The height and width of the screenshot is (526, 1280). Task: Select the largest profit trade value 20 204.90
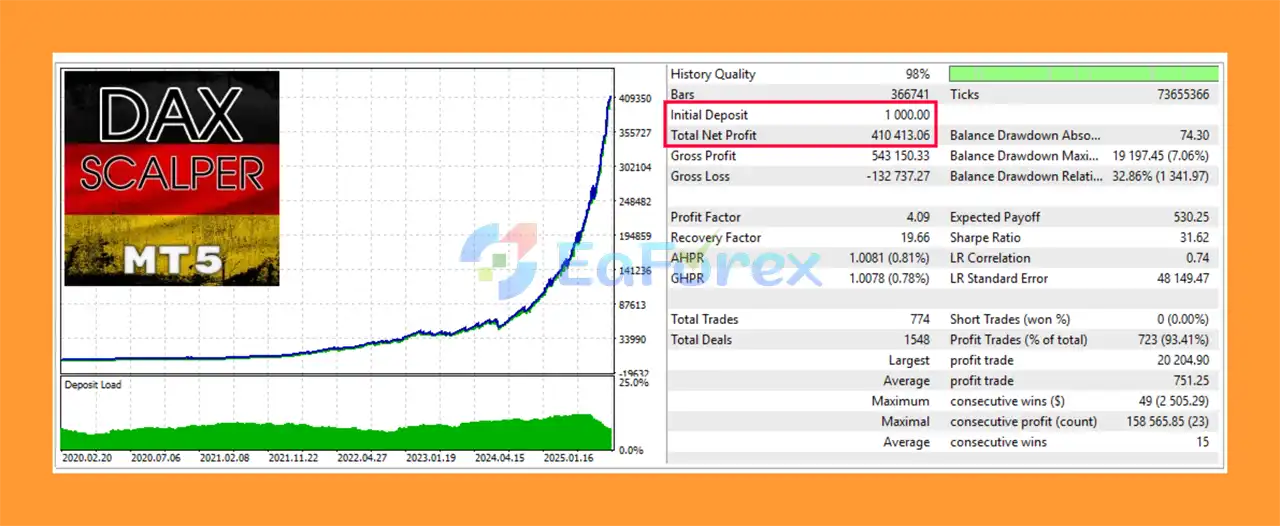coord(1181,360)
